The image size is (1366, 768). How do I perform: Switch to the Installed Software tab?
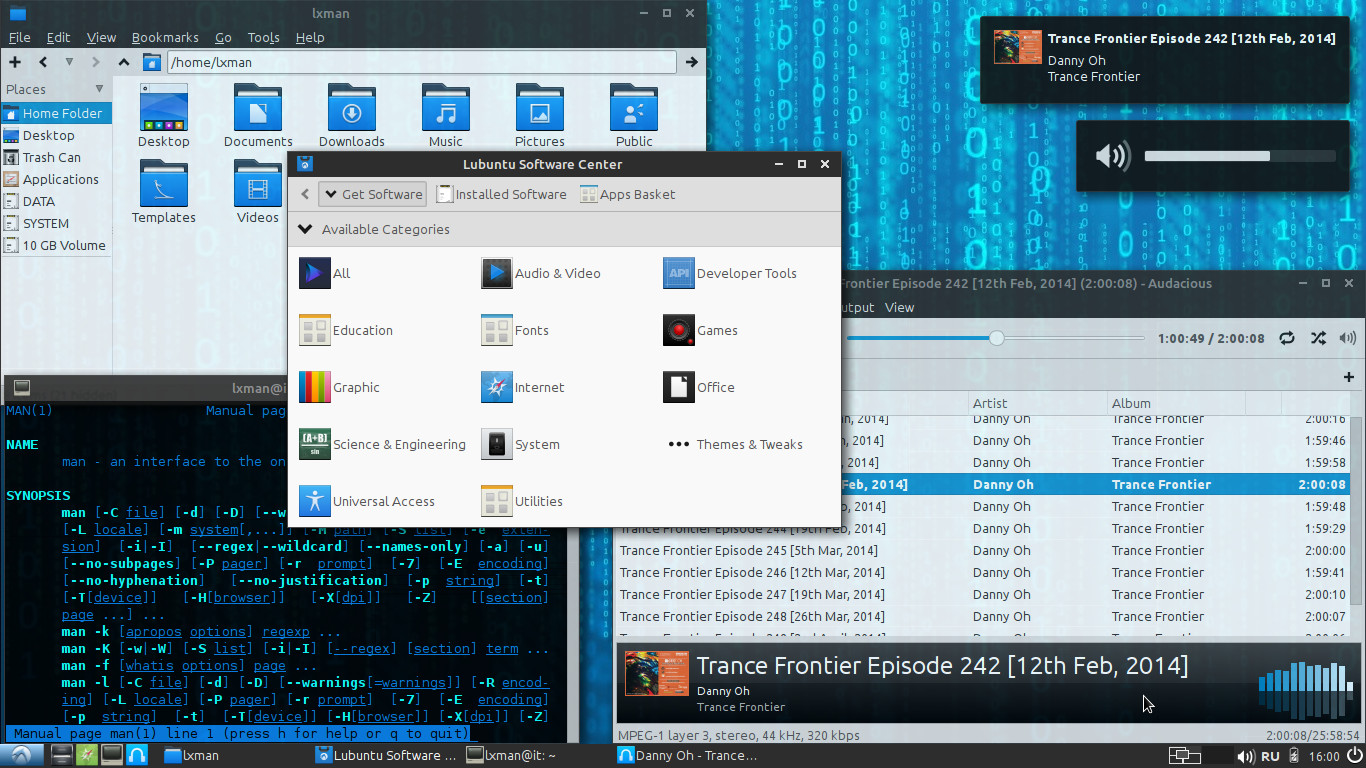coord(502,194)
